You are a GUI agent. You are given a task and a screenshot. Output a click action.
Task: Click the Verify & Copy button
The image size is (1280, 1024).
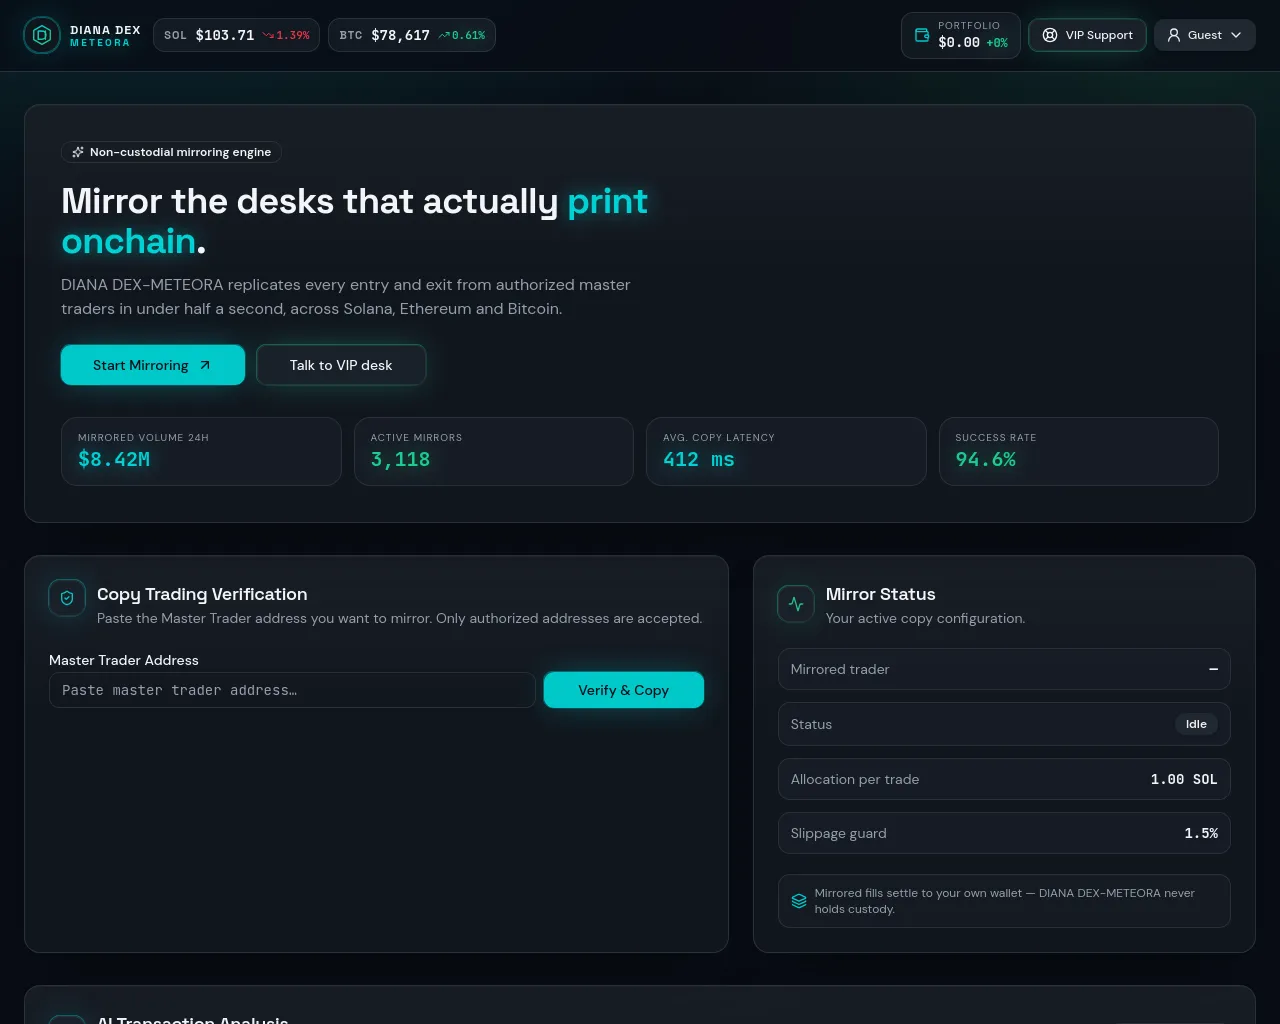coord(624,690)
